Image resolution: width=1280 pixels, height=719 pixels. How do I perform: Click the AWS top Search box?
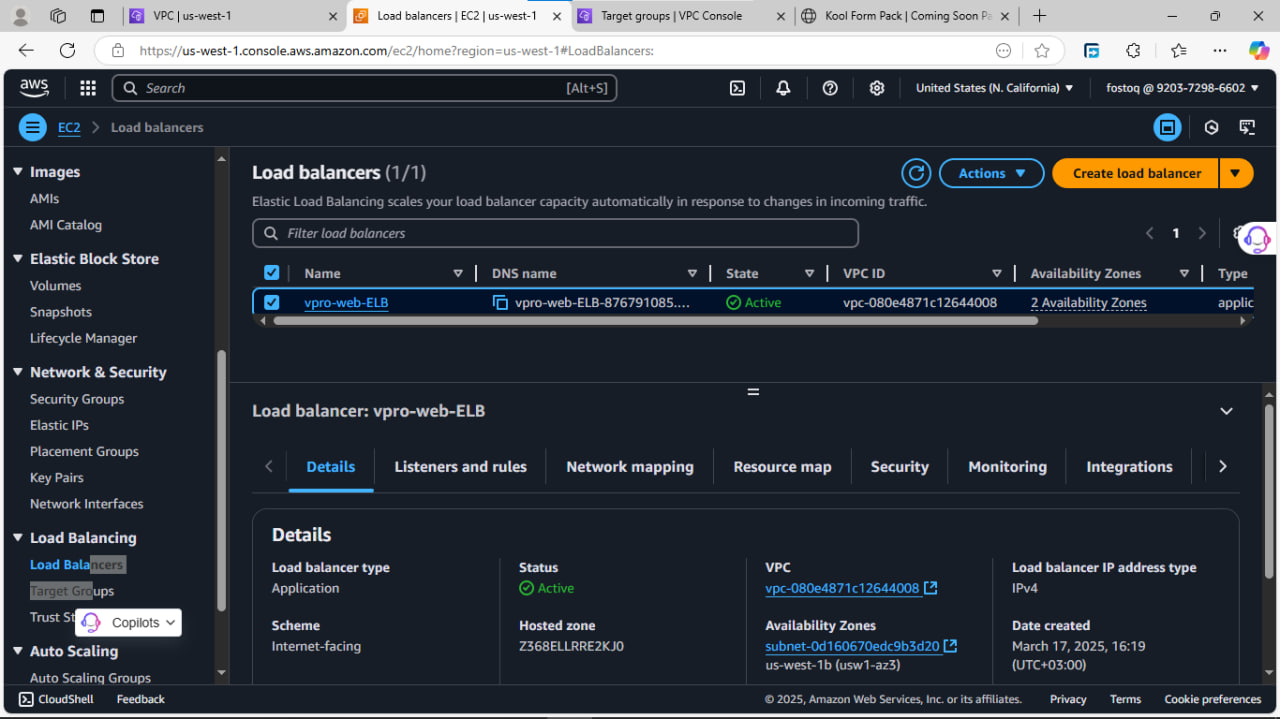(364, 88)
